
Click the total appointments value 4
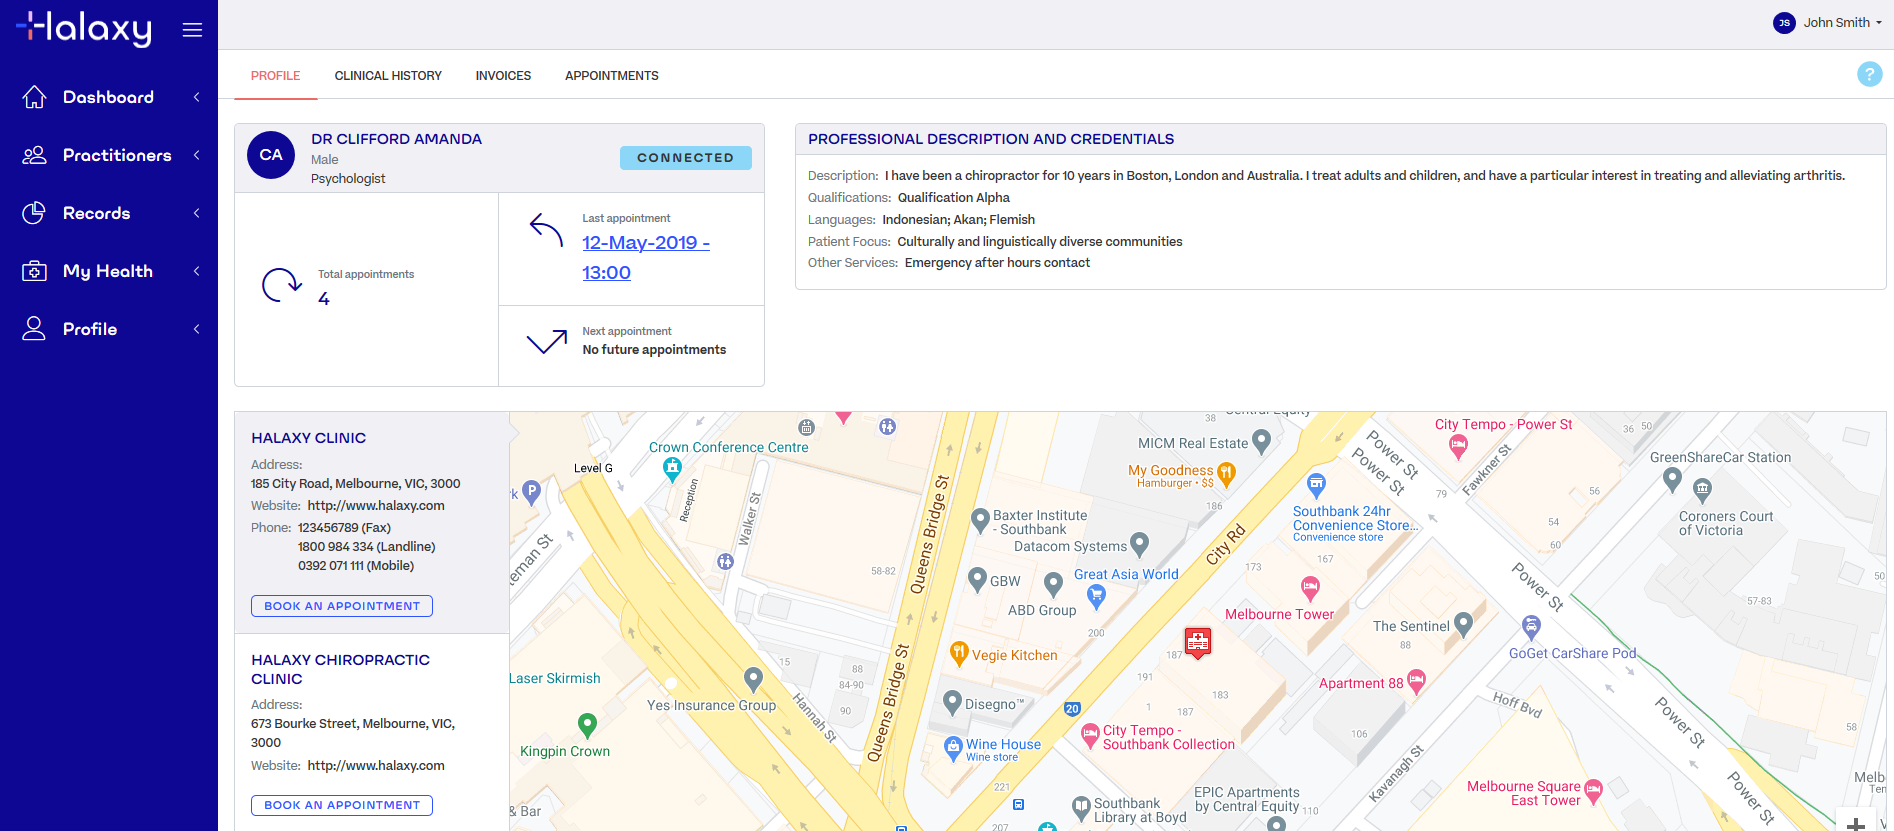[x=324, y=299]
